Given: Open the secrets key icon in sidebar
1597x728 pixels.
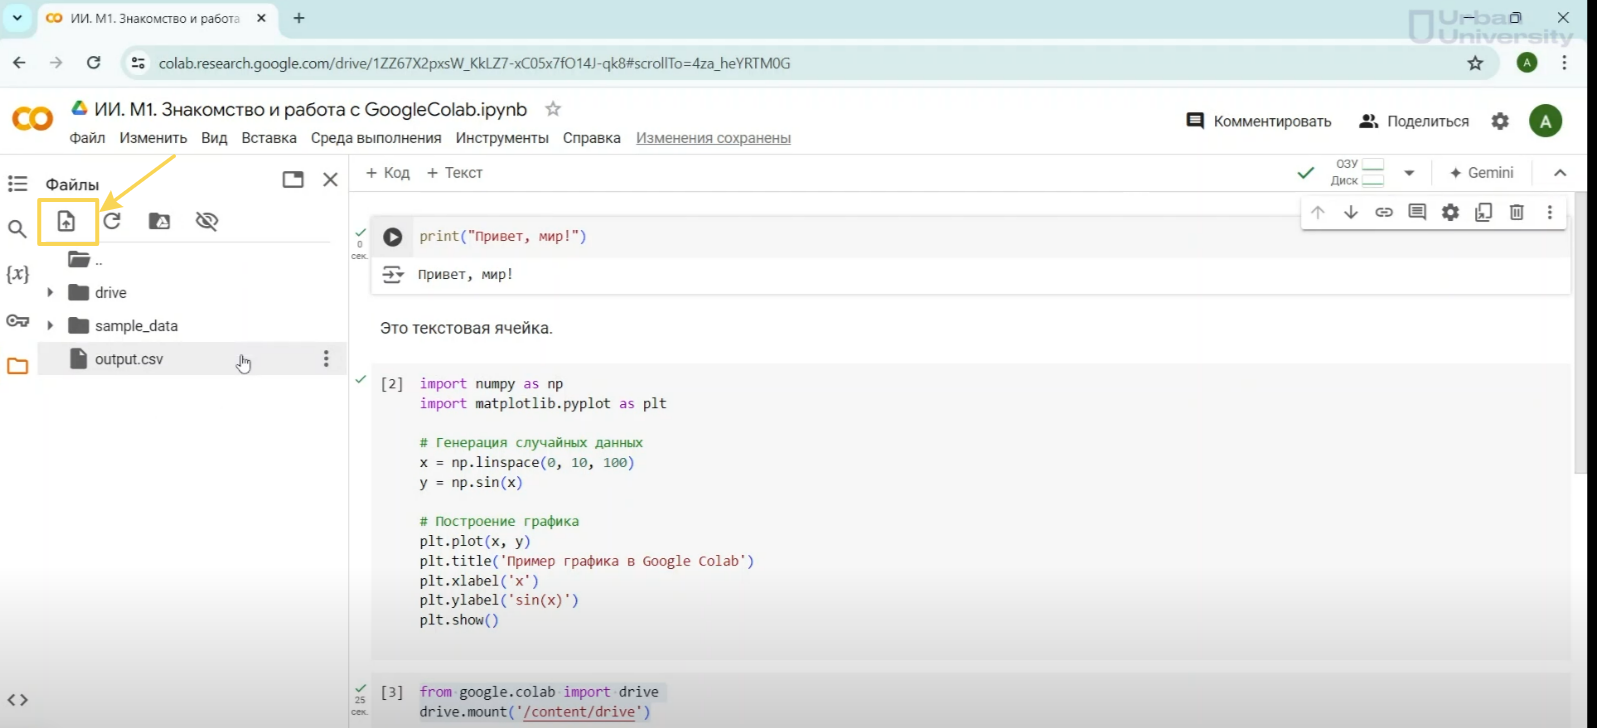Looking at the screenshot, I should click(17, 321).
